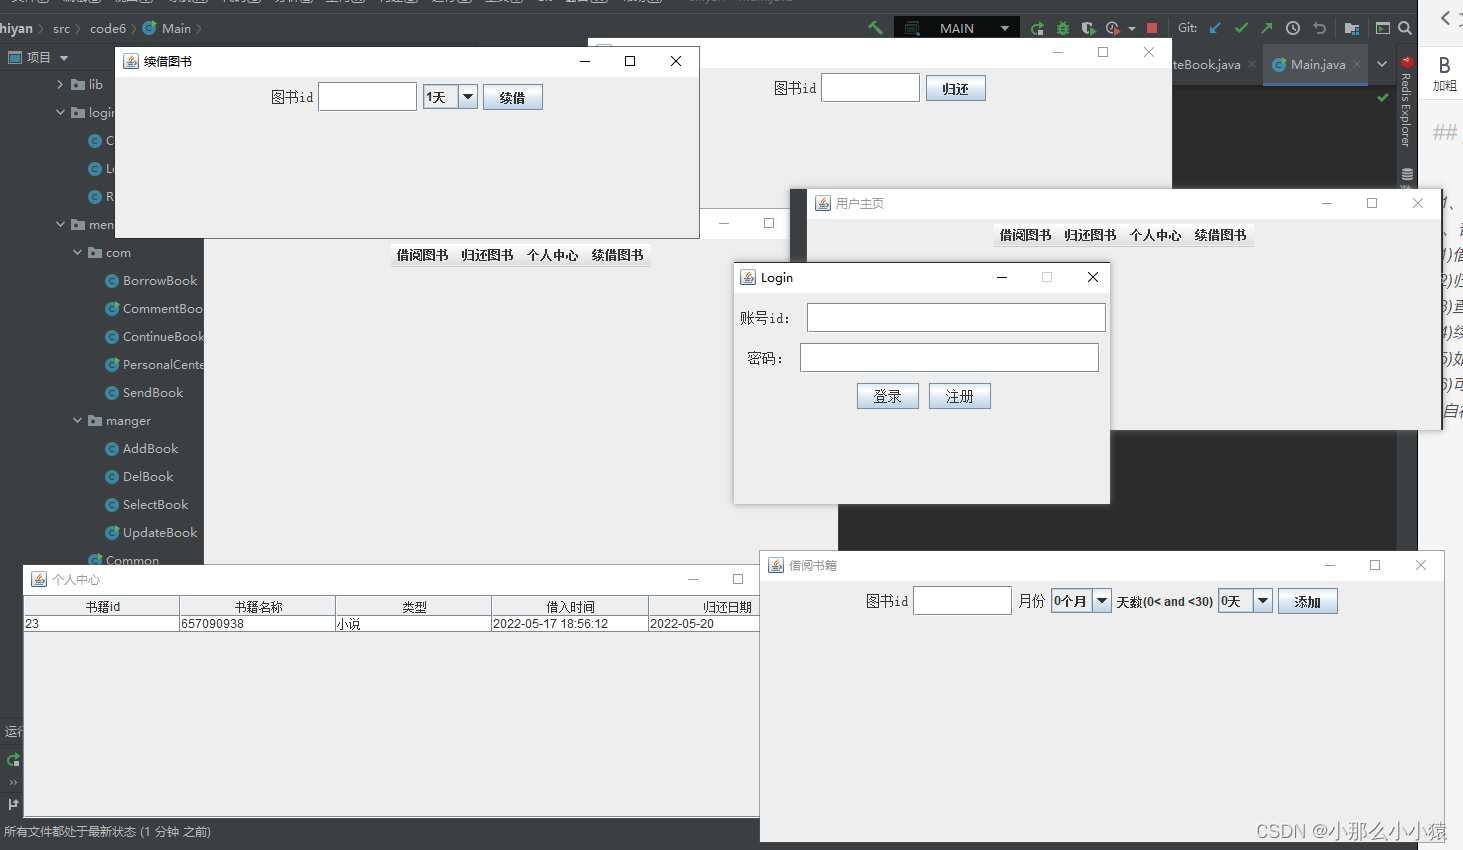Click the 密码 input field
Image resolution: width=1463 pixels, height=850 pixels.
pyautogui.click(x=949, y=357)
